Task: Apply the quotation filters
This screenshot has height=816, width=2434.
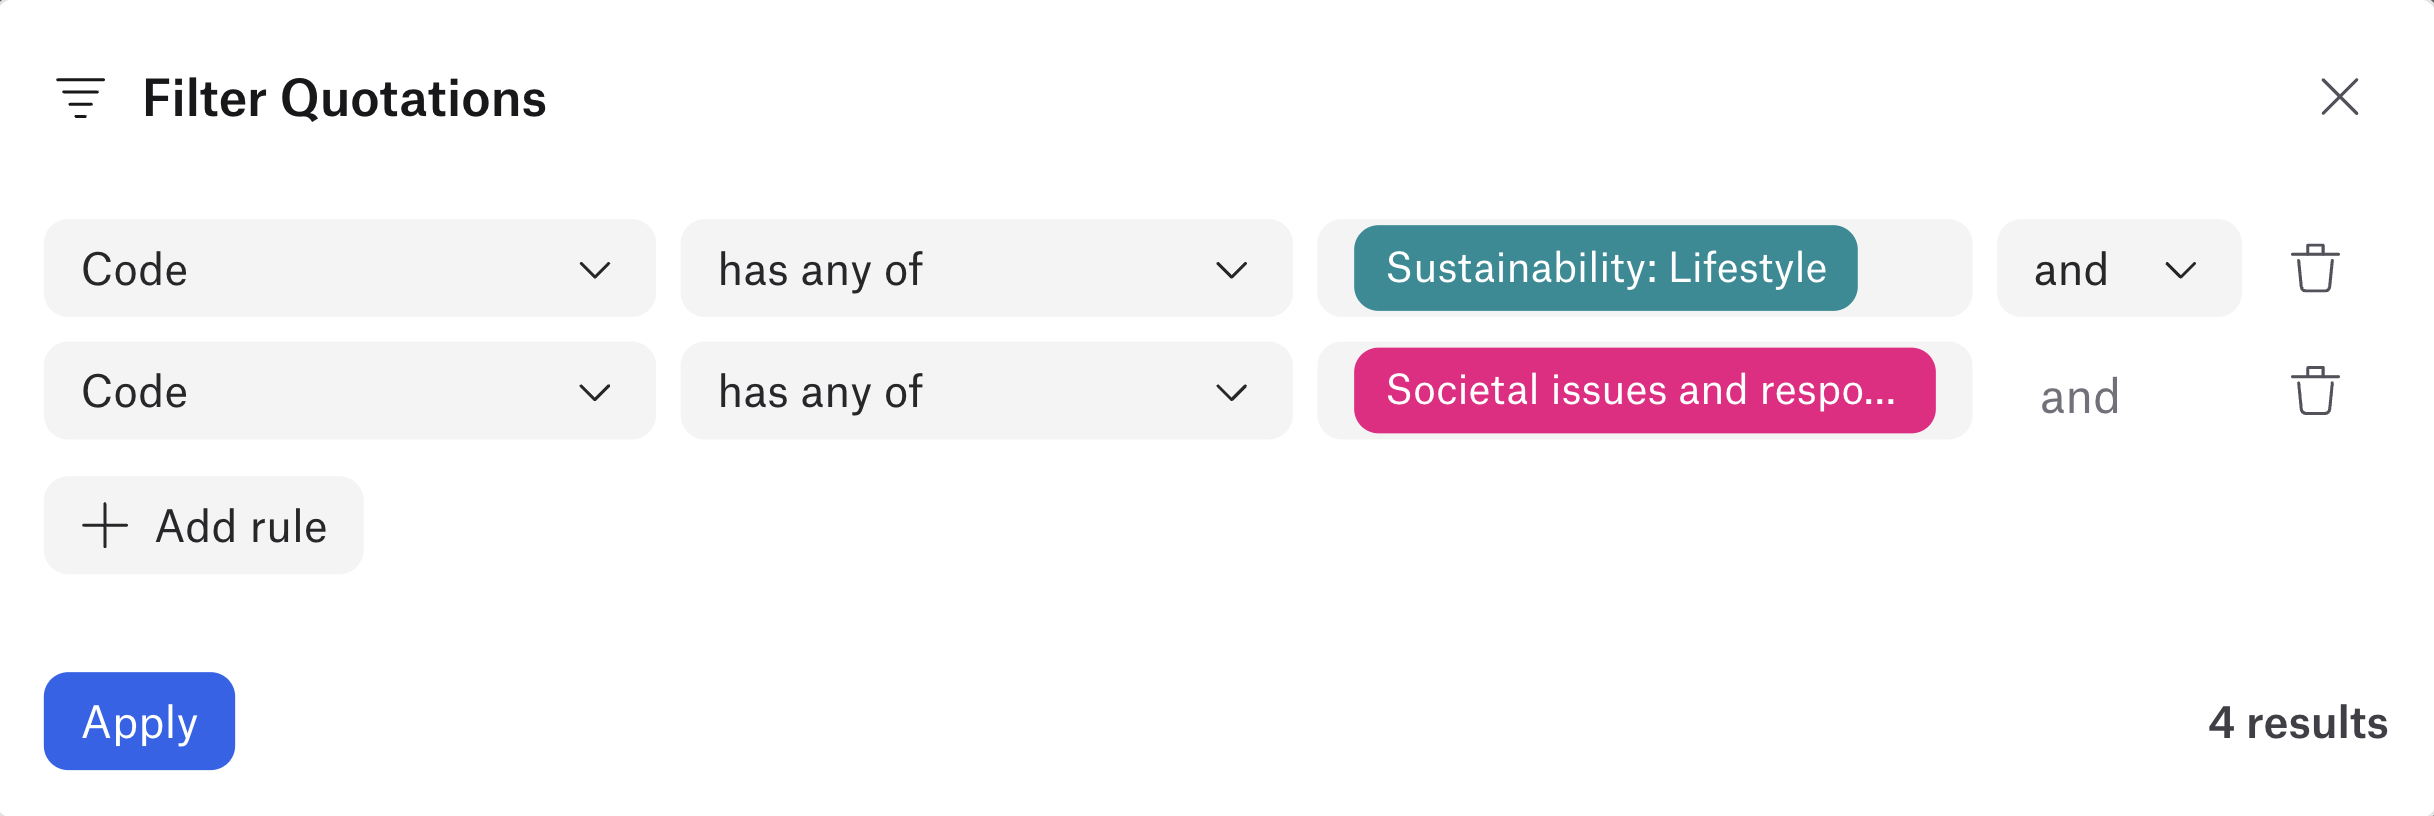Action: (x=139, y=721)
